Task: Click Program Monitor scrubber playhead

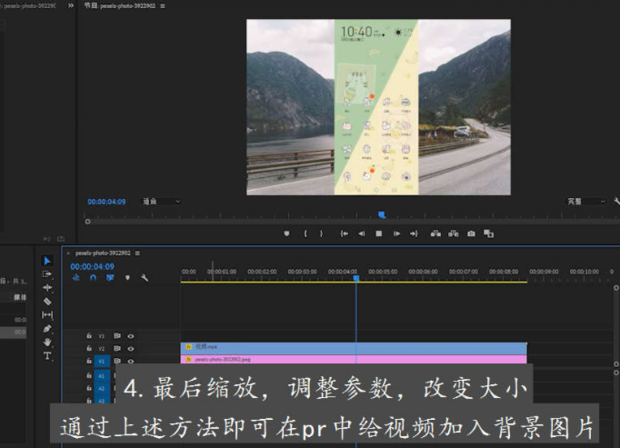Action: pos(382,215)
